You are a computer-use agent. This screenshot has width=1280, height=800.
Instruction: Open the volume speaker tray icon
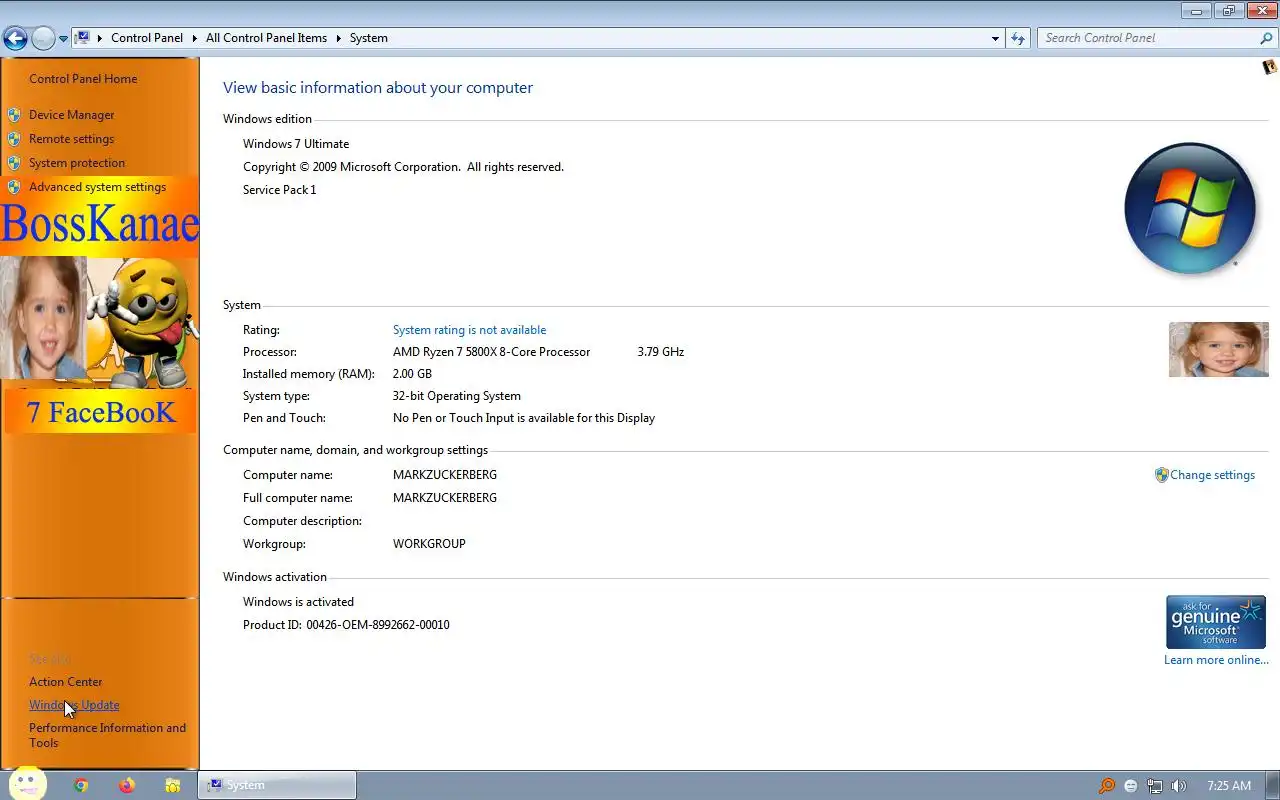[x=1179, y=786]
